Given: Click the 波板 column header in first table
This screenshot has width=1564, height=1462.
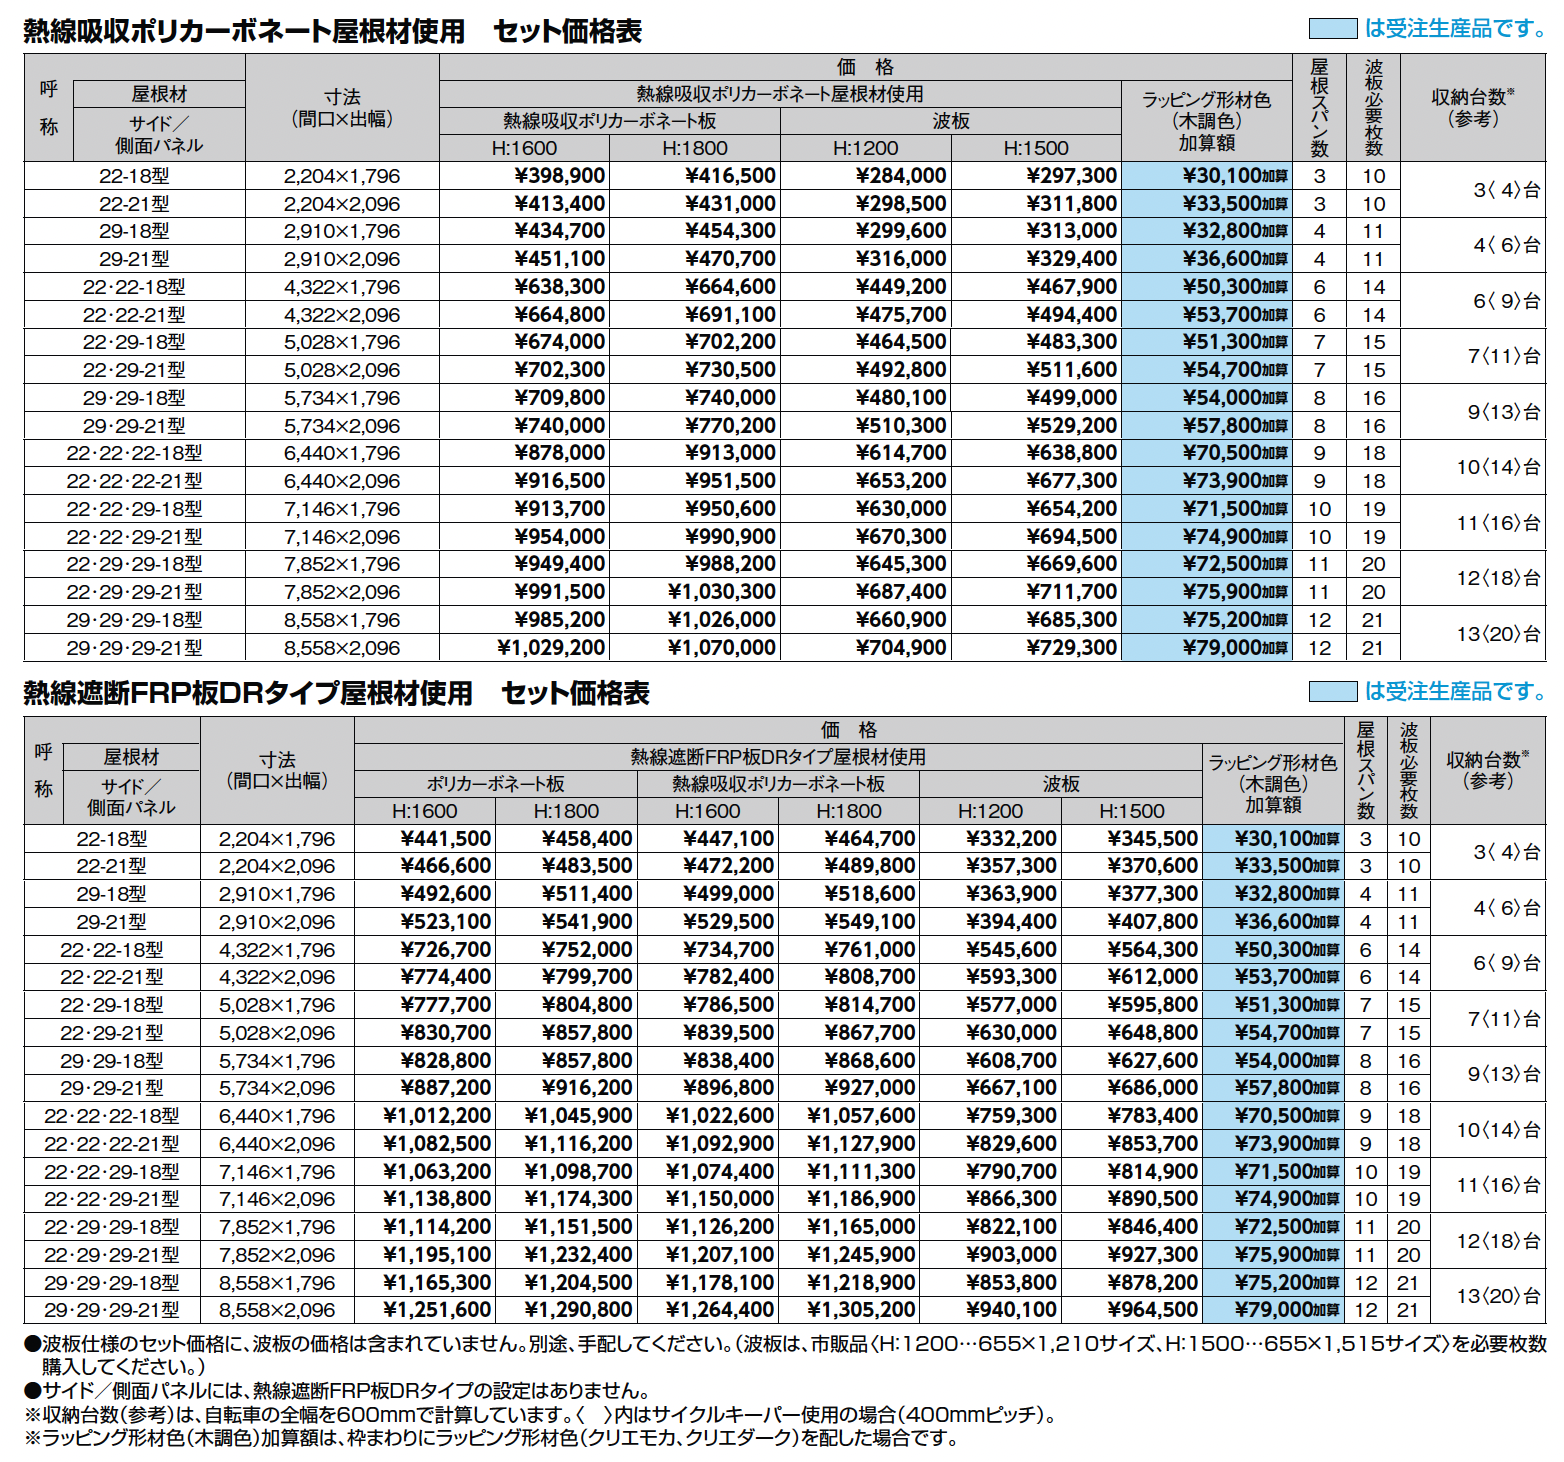Looking at the screenshot, I should 951,121.
